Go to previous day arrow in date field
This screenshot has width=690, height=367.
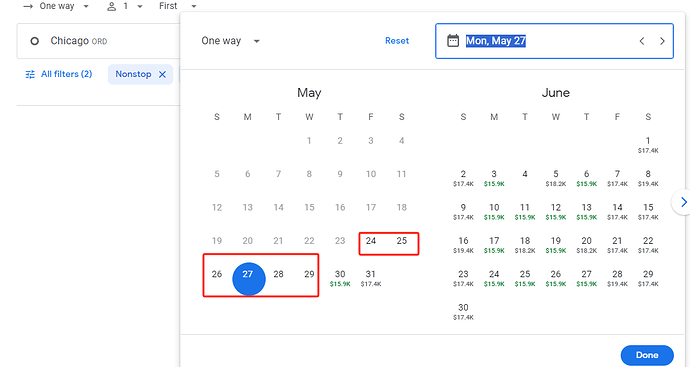click(642, 41)
